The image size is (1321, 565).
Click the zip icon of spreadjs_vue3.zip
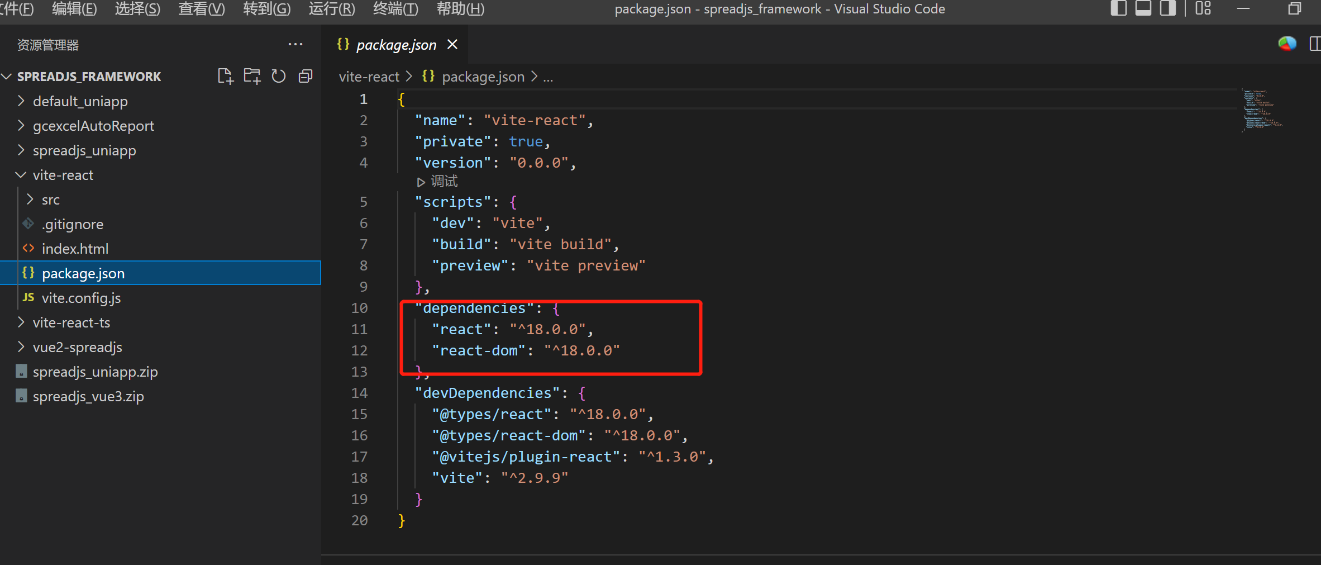pos(23,396)
